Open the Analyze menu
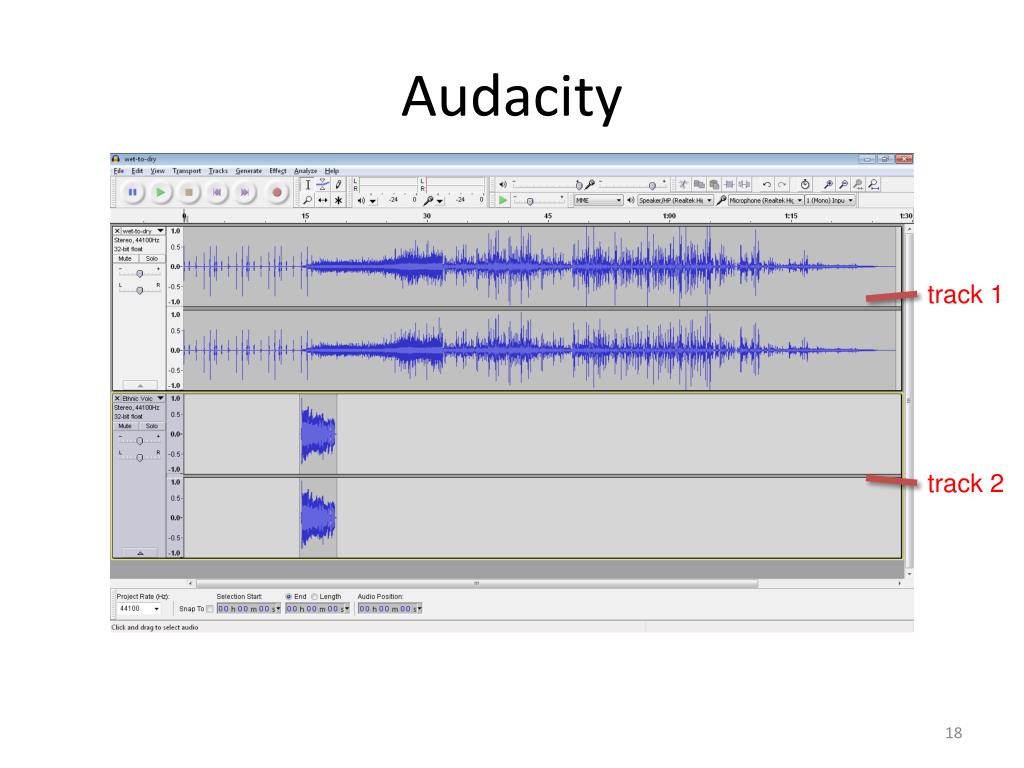1024x768 pixels. point(306,171)
